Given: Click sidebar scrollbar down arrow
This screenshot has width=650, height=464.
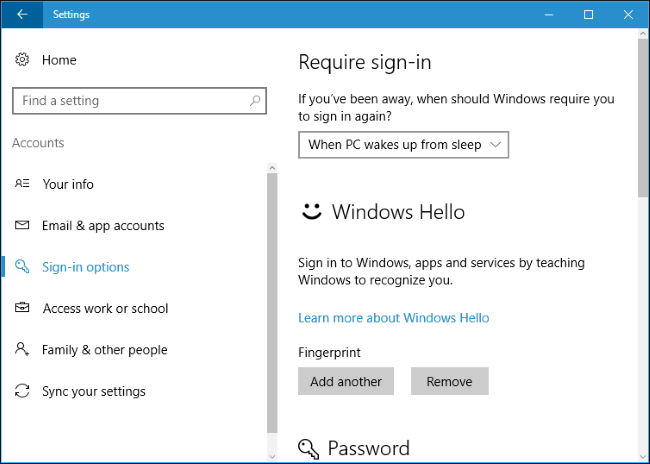Looking at the screenshot, I should tap(272, 457).
